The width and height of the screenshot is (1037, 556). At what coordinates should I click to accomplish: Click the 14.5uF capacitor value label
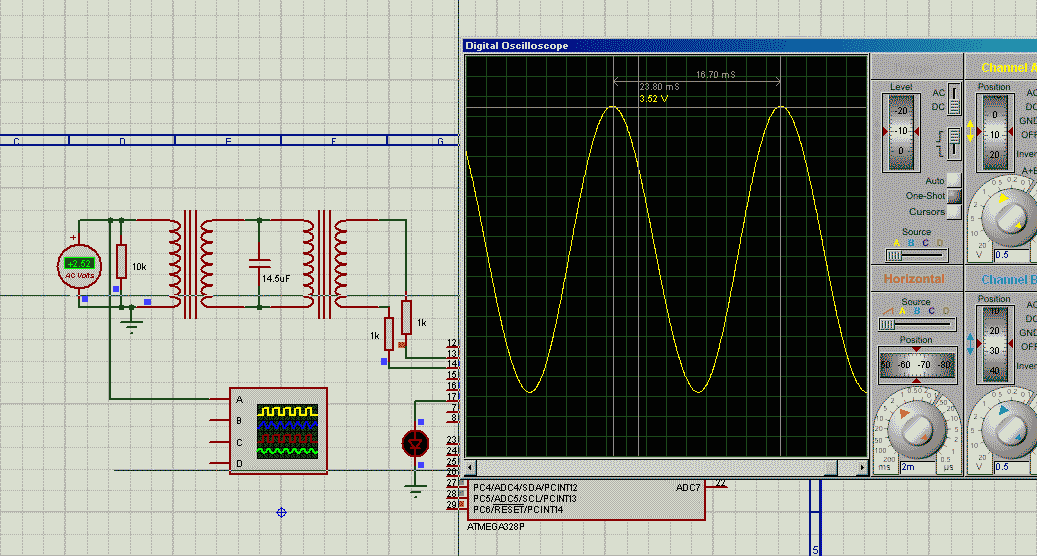(276, 278)
